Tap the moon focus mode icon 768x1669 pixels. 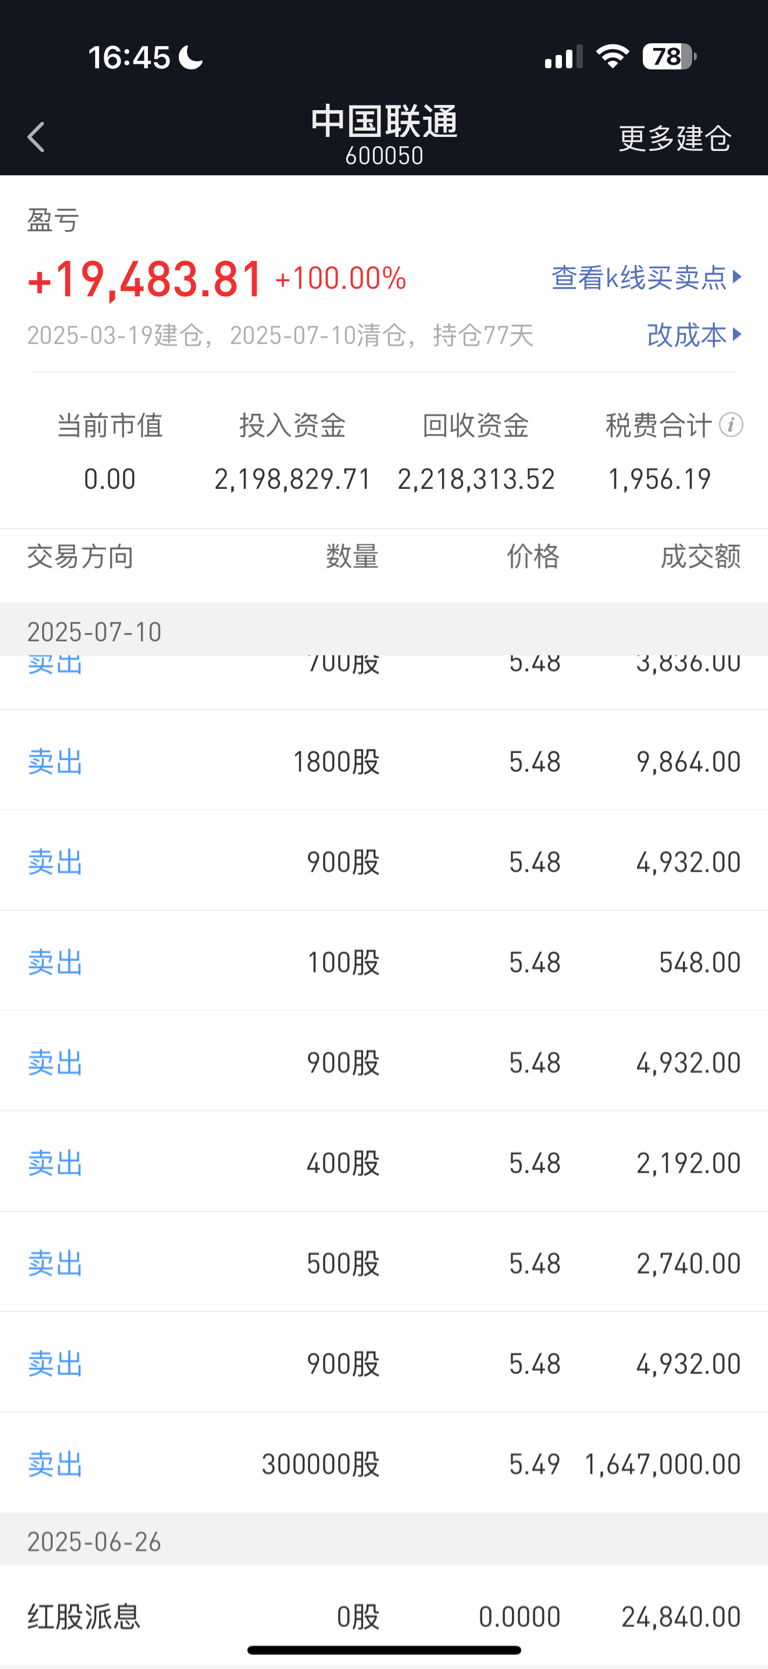(191, 57)
